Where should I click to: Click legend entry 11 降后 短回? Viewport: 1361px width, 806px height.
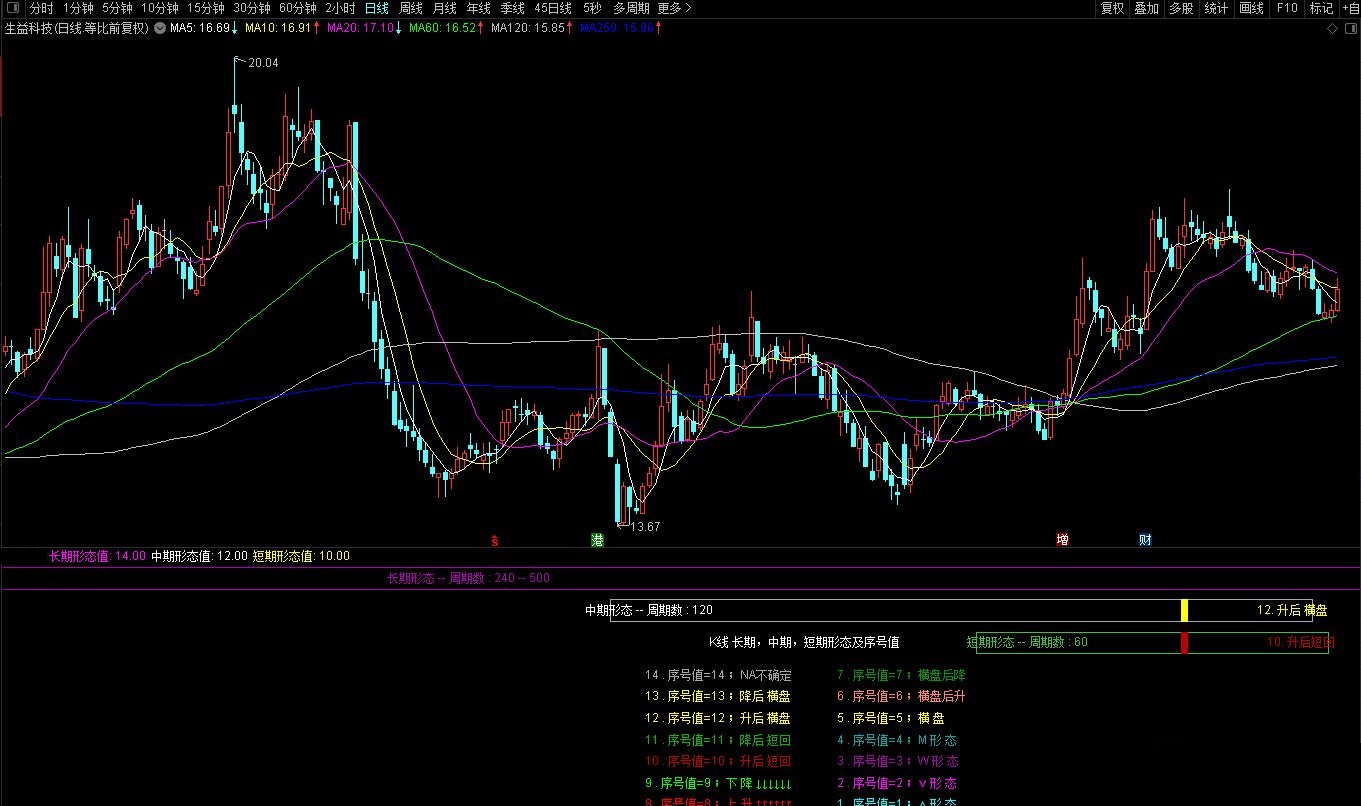coord(718,741)
